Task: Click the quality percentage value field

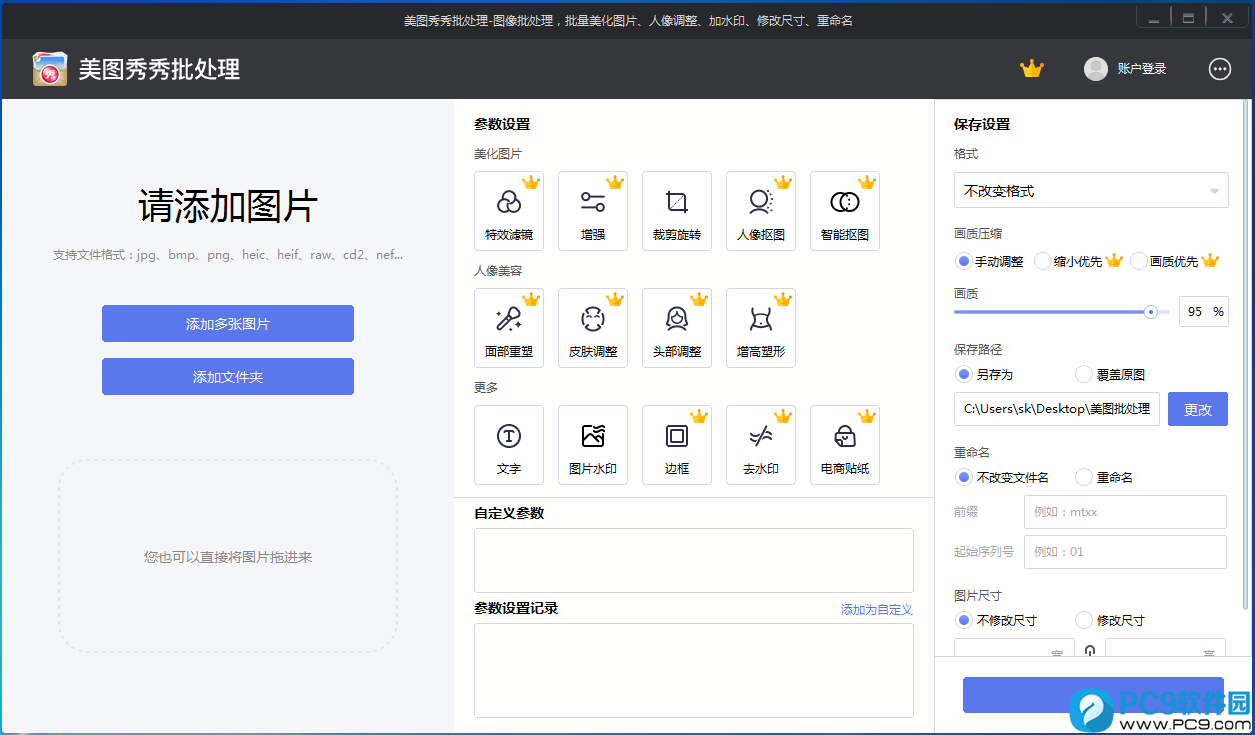Action: (x=1204, y=312)
